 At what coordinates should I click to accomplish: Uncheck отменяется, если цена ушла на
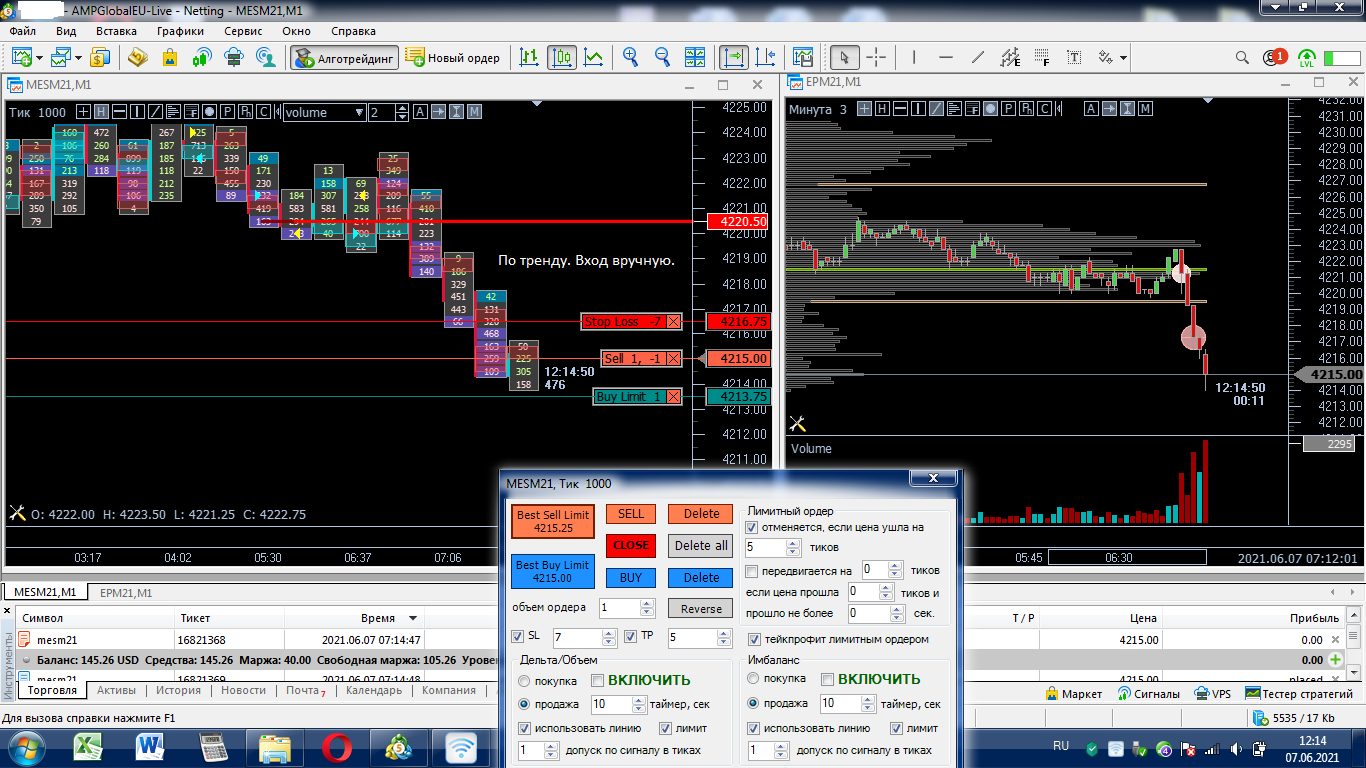pos(752,527)
